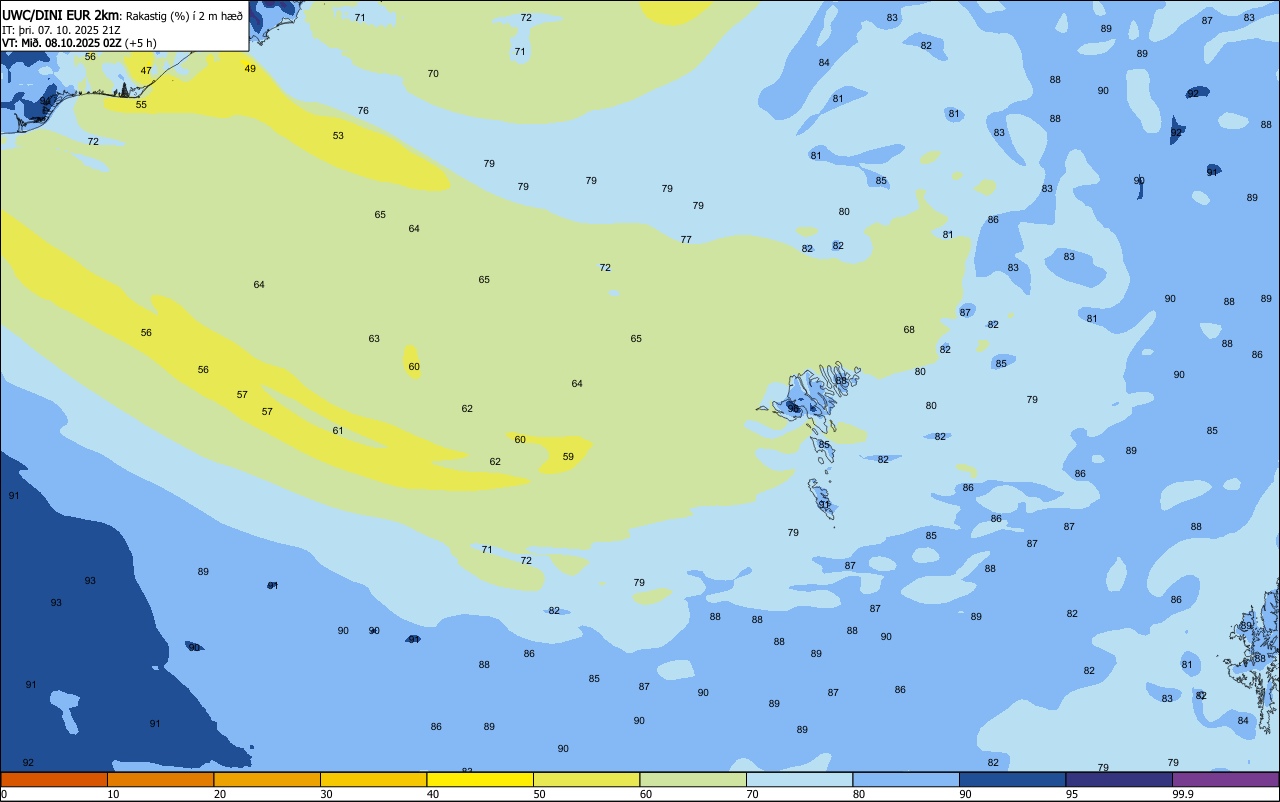Viewport: 1280px width, 802px height.
Task: Click the 80–90 medium blue legend swatch
Action: (906, 779)
